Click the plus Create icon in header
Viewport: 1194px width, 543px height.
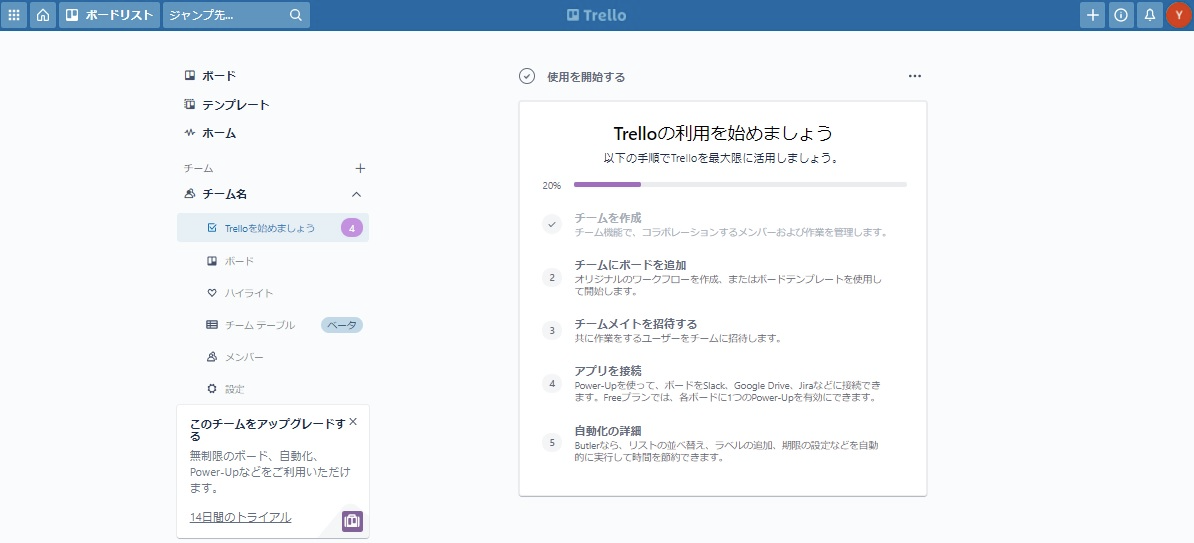(x=1093, y=15)
